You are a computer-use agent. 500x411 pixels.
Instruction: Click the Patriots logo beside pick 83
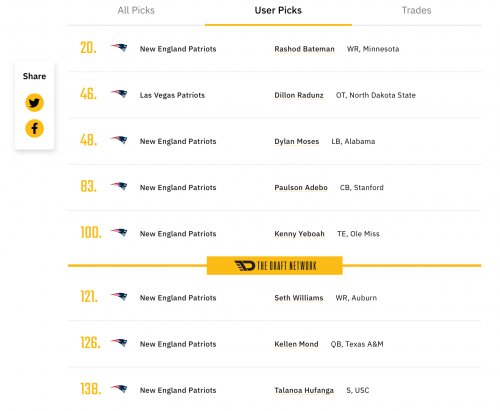pyautogui.click(x=119, y=186)
